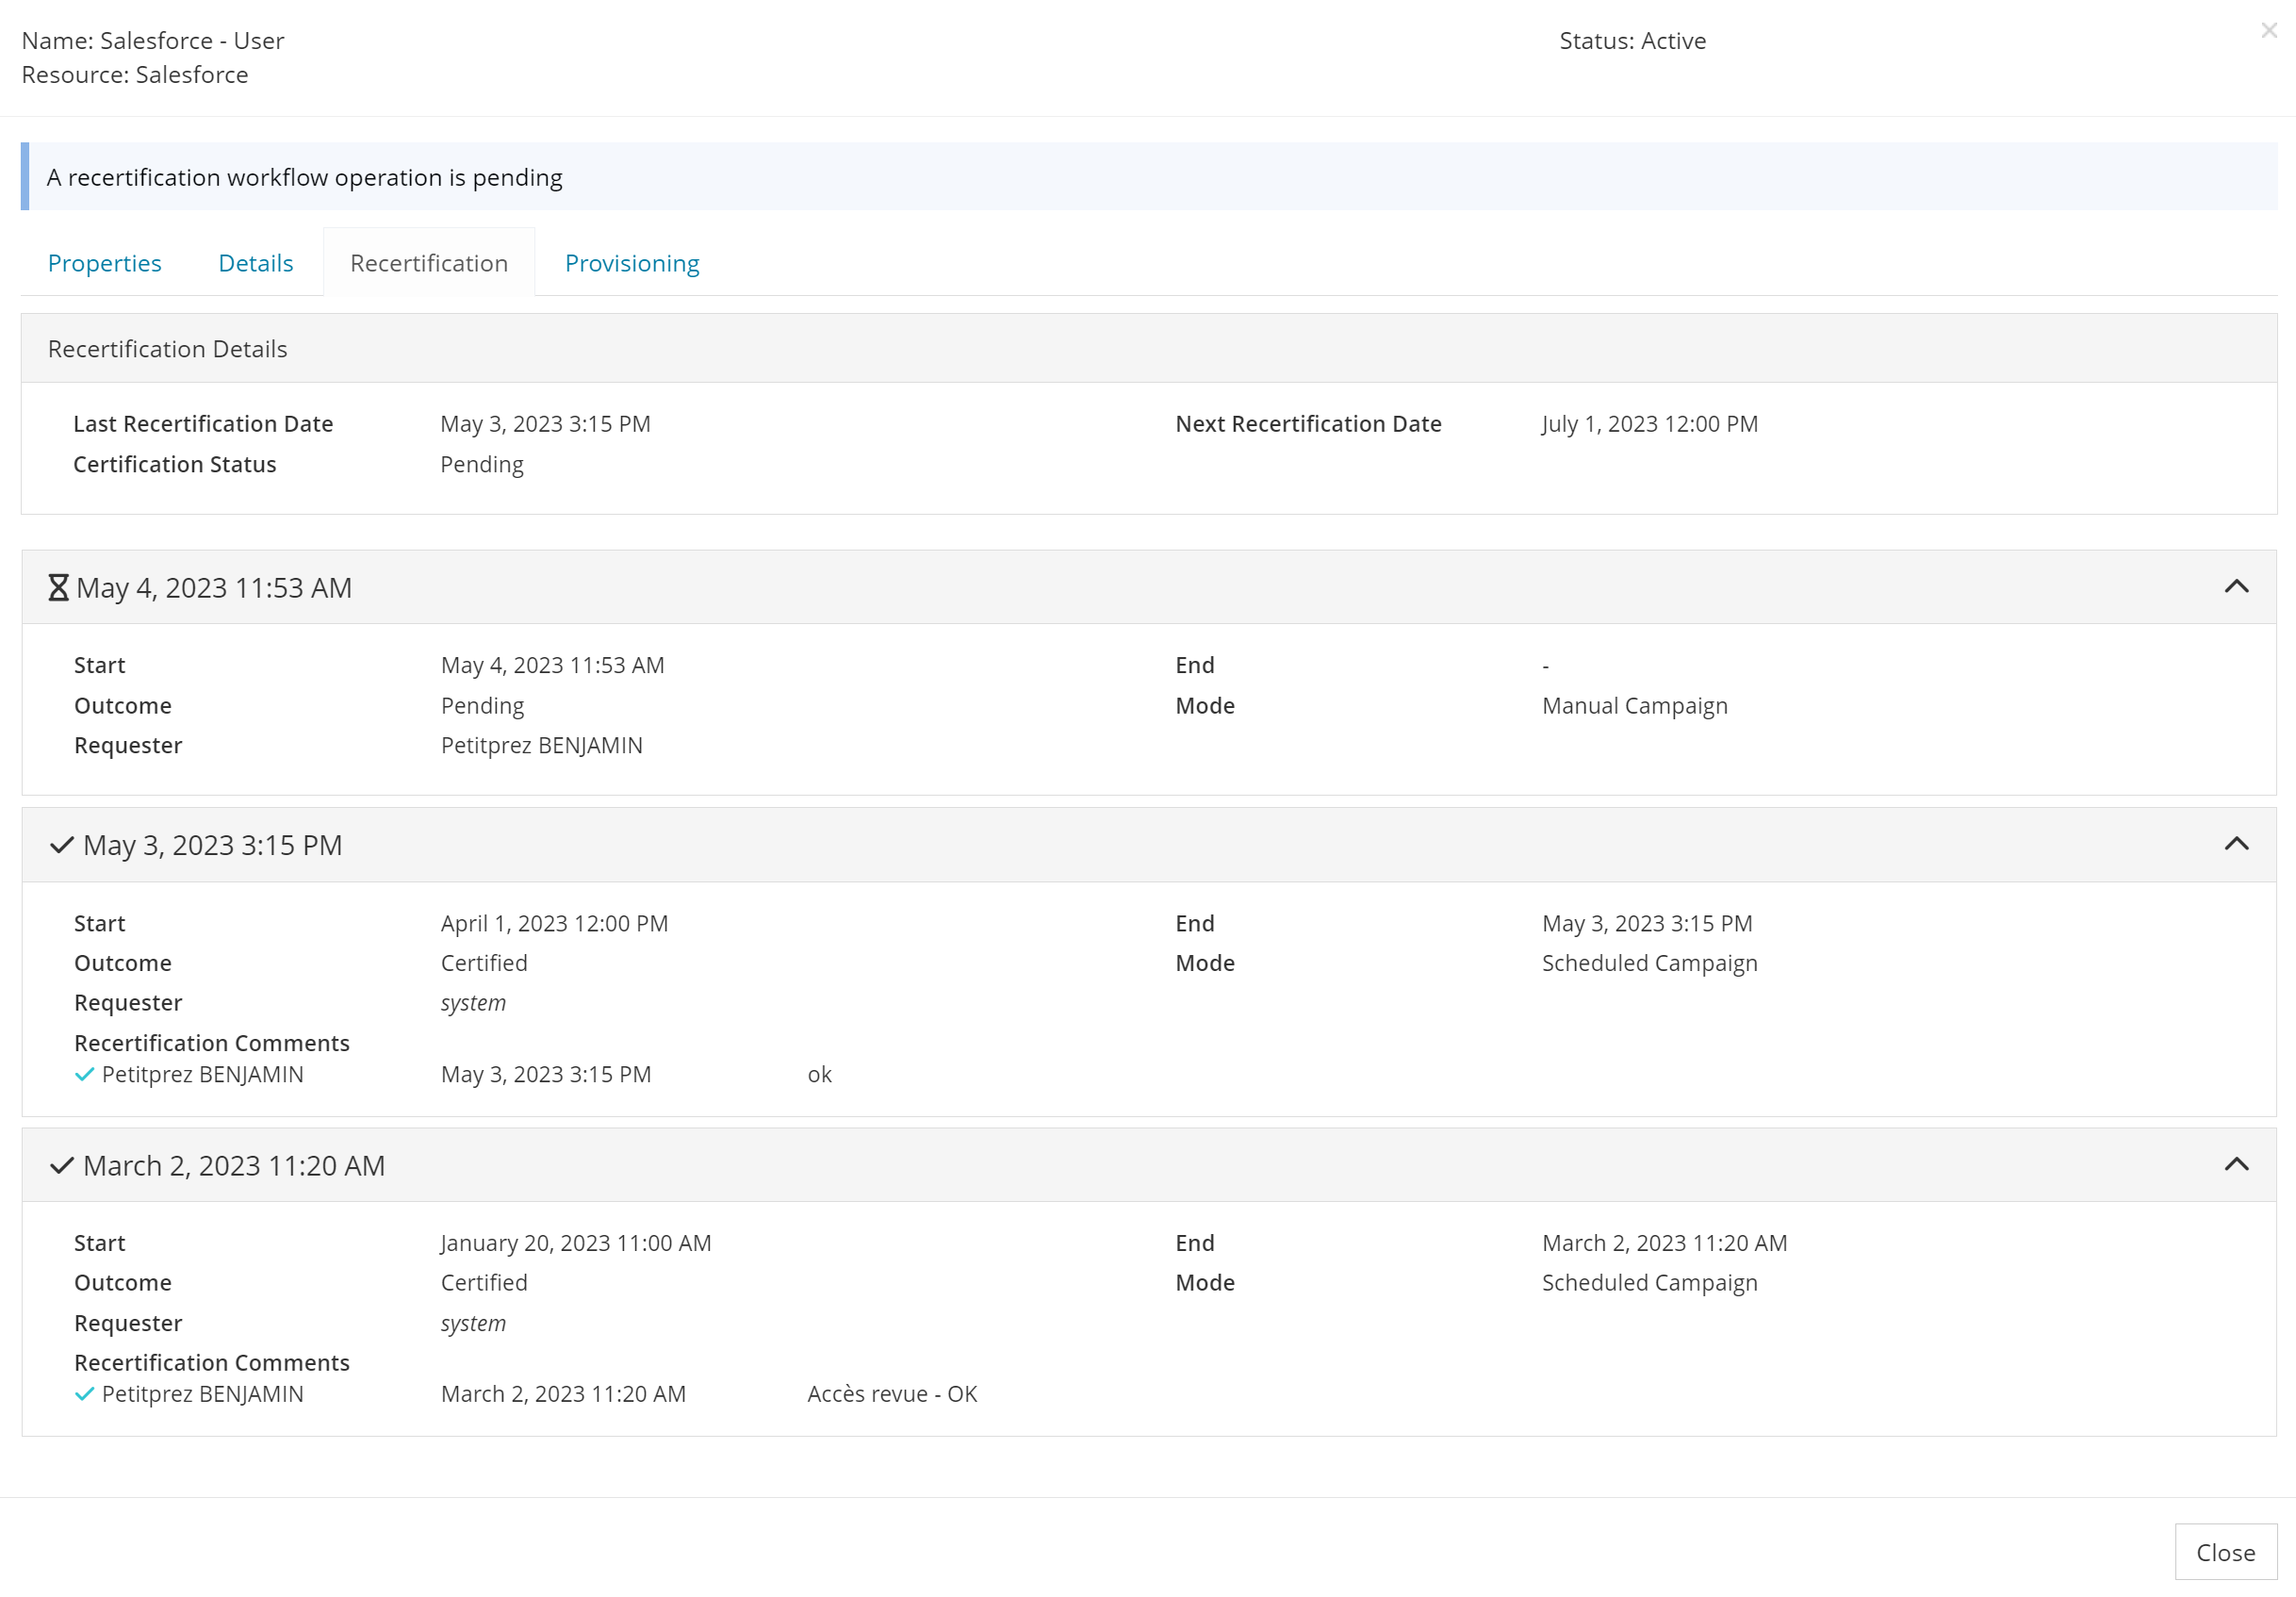Click teal approval check in March 2 comments

point(85,1395)
